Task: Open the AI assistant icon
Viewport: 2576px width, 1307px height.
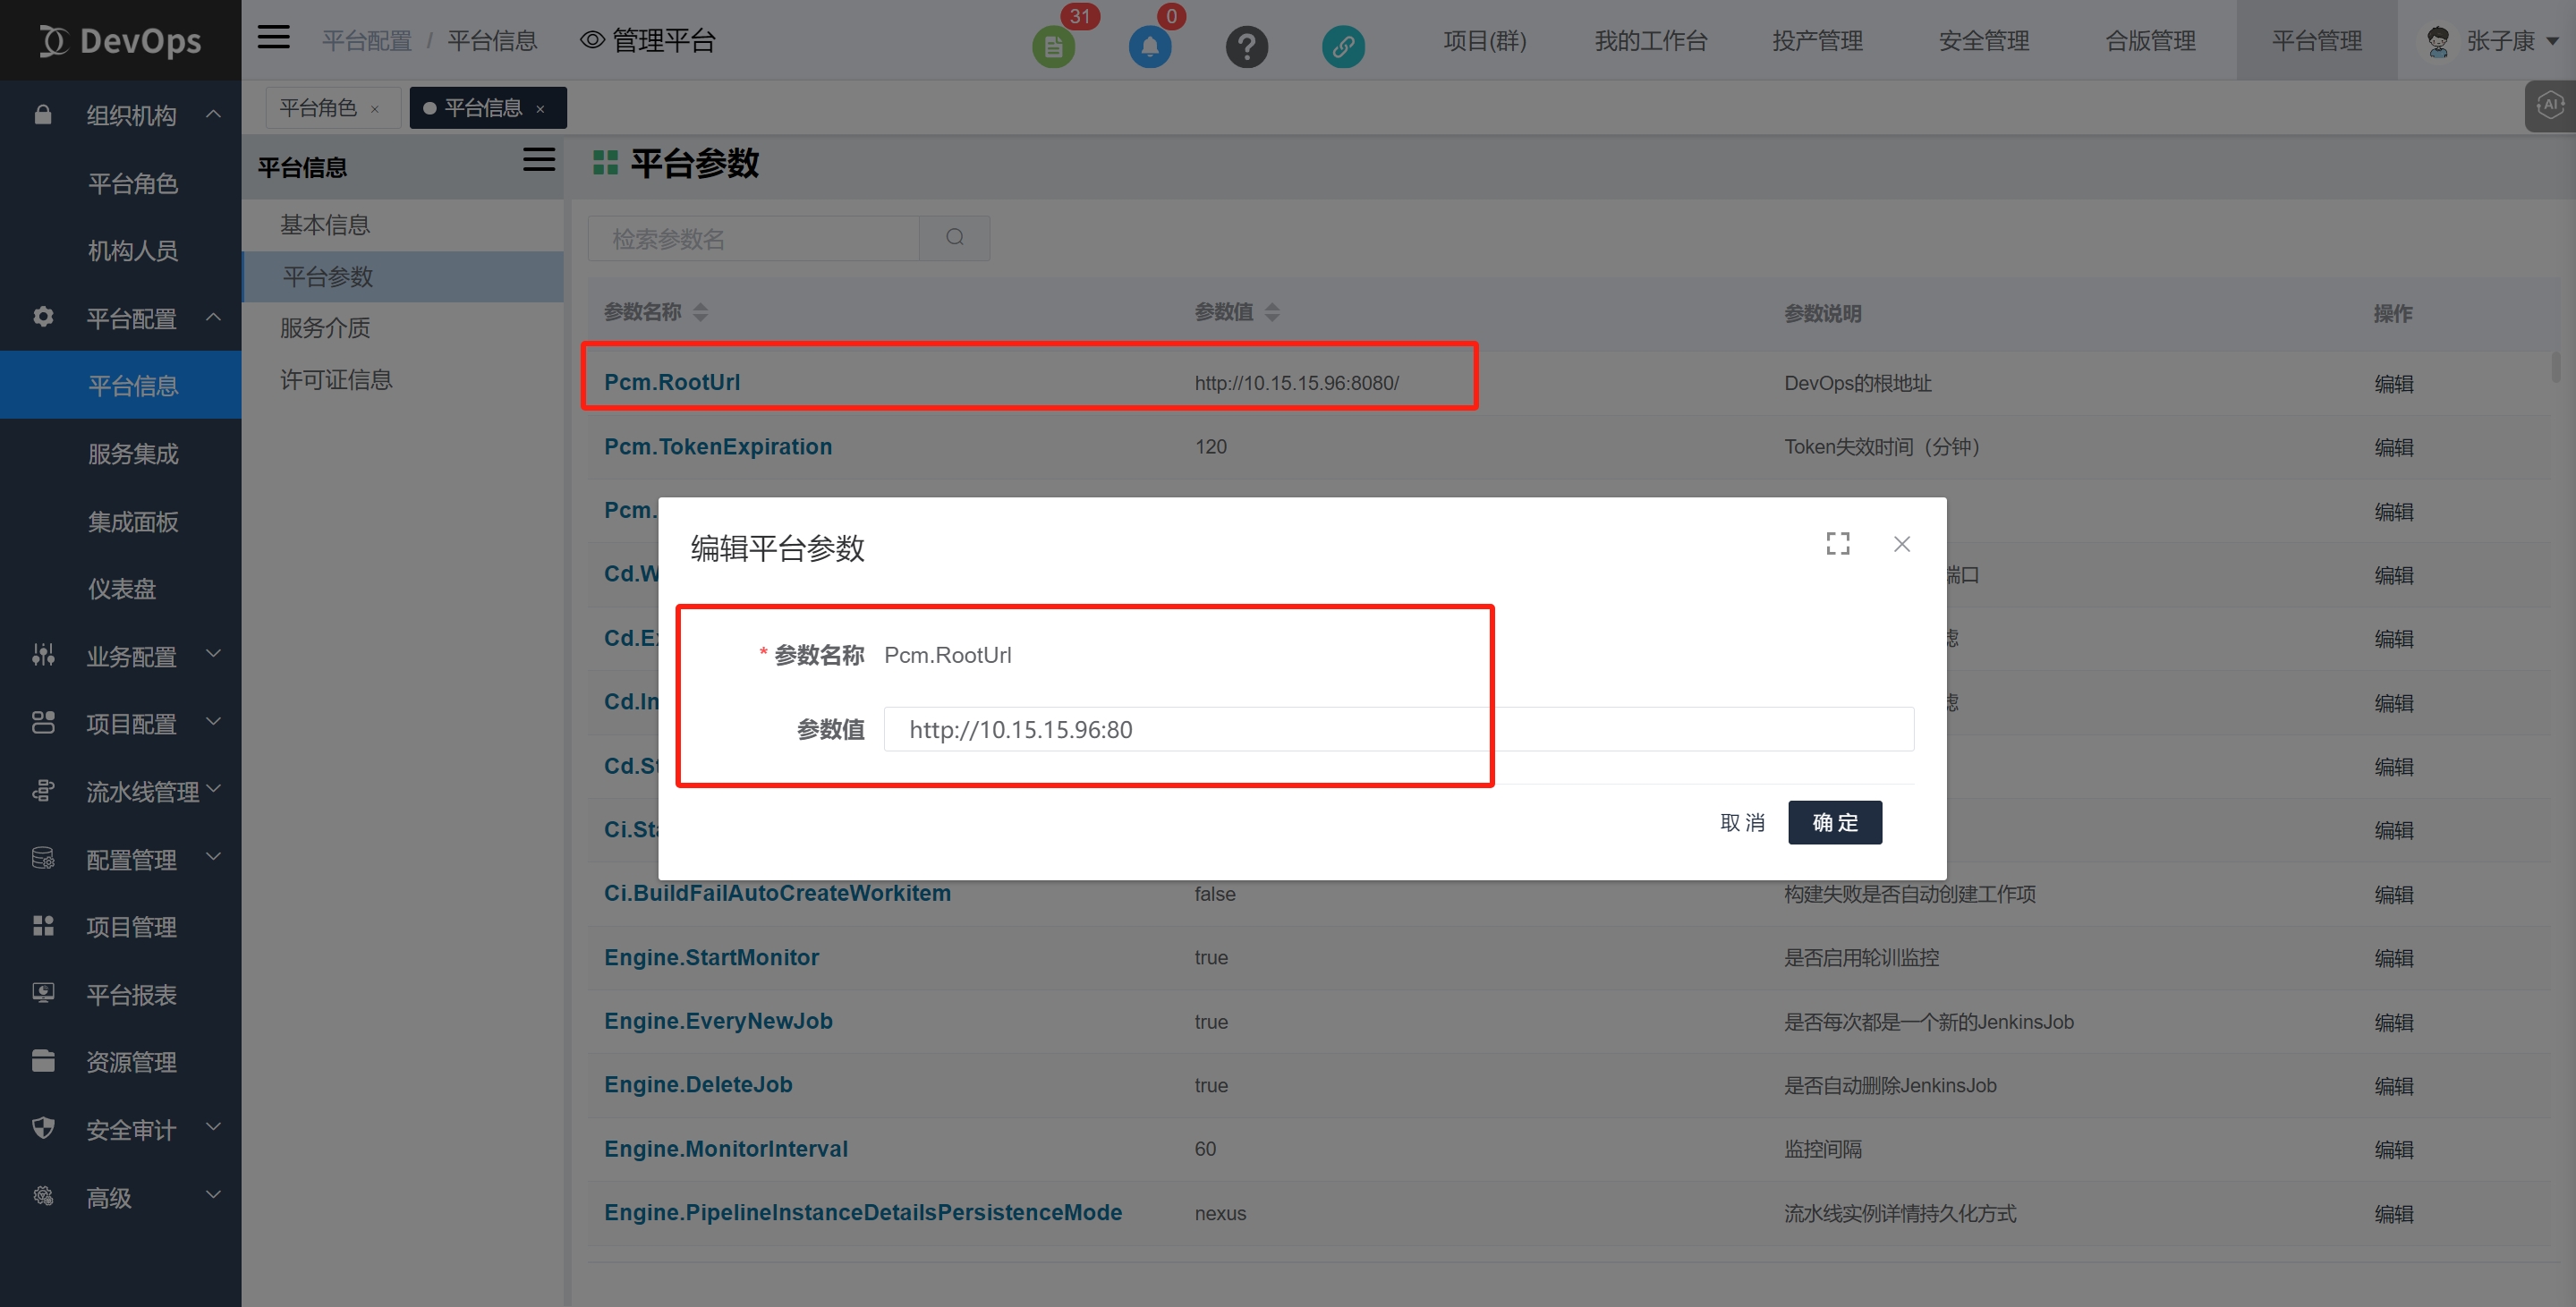Action: 2550,105
